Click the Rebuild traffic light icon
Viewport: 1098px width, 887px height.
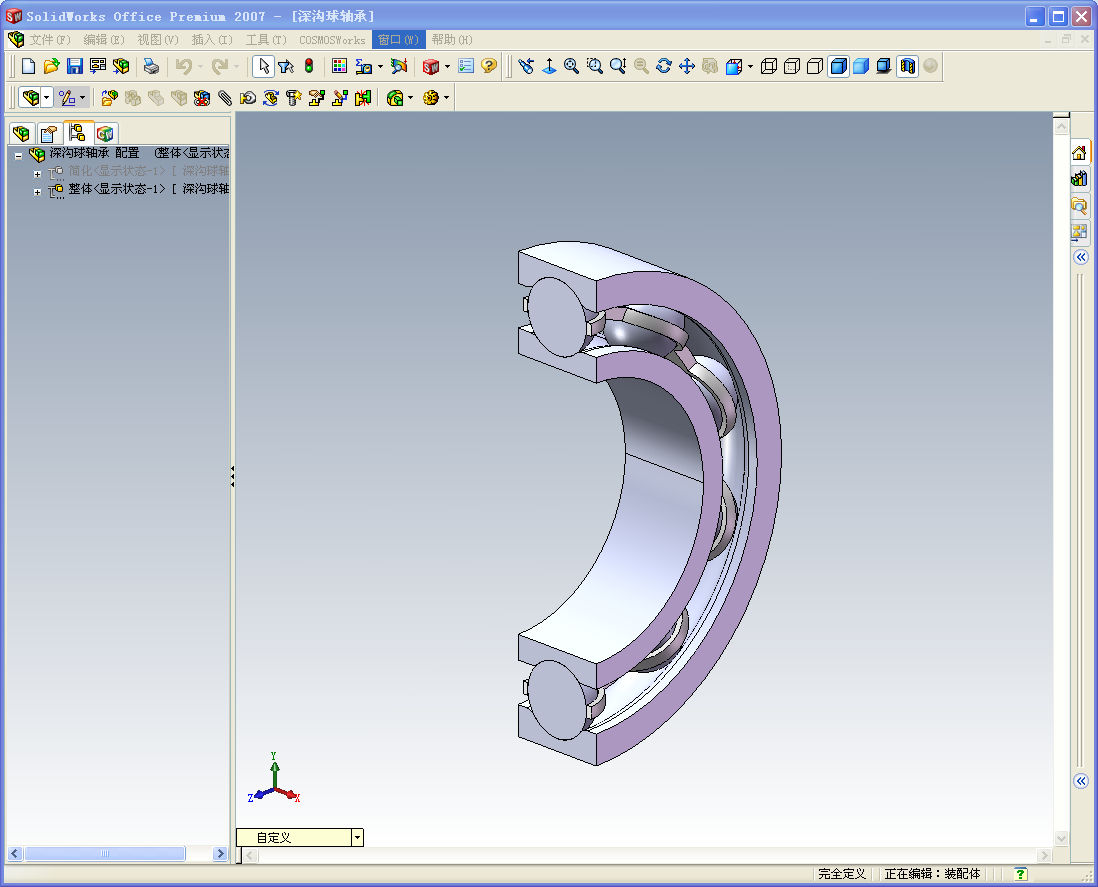(309, 67)
